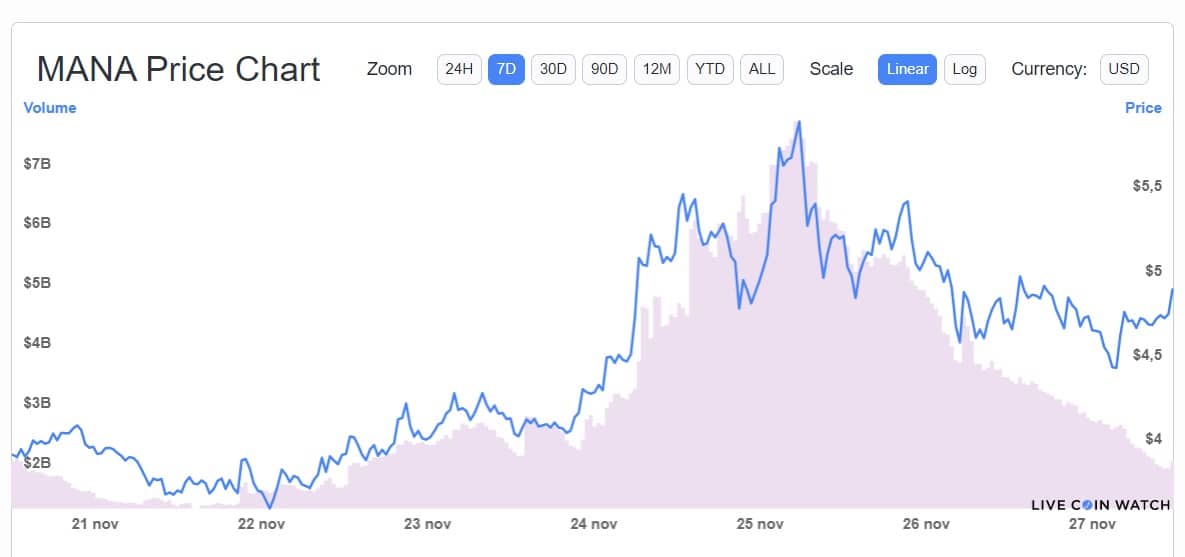The width and height of the screenshot is (1185, 557).
Task: Select the 7D zoom range
Action: (506, 69)
